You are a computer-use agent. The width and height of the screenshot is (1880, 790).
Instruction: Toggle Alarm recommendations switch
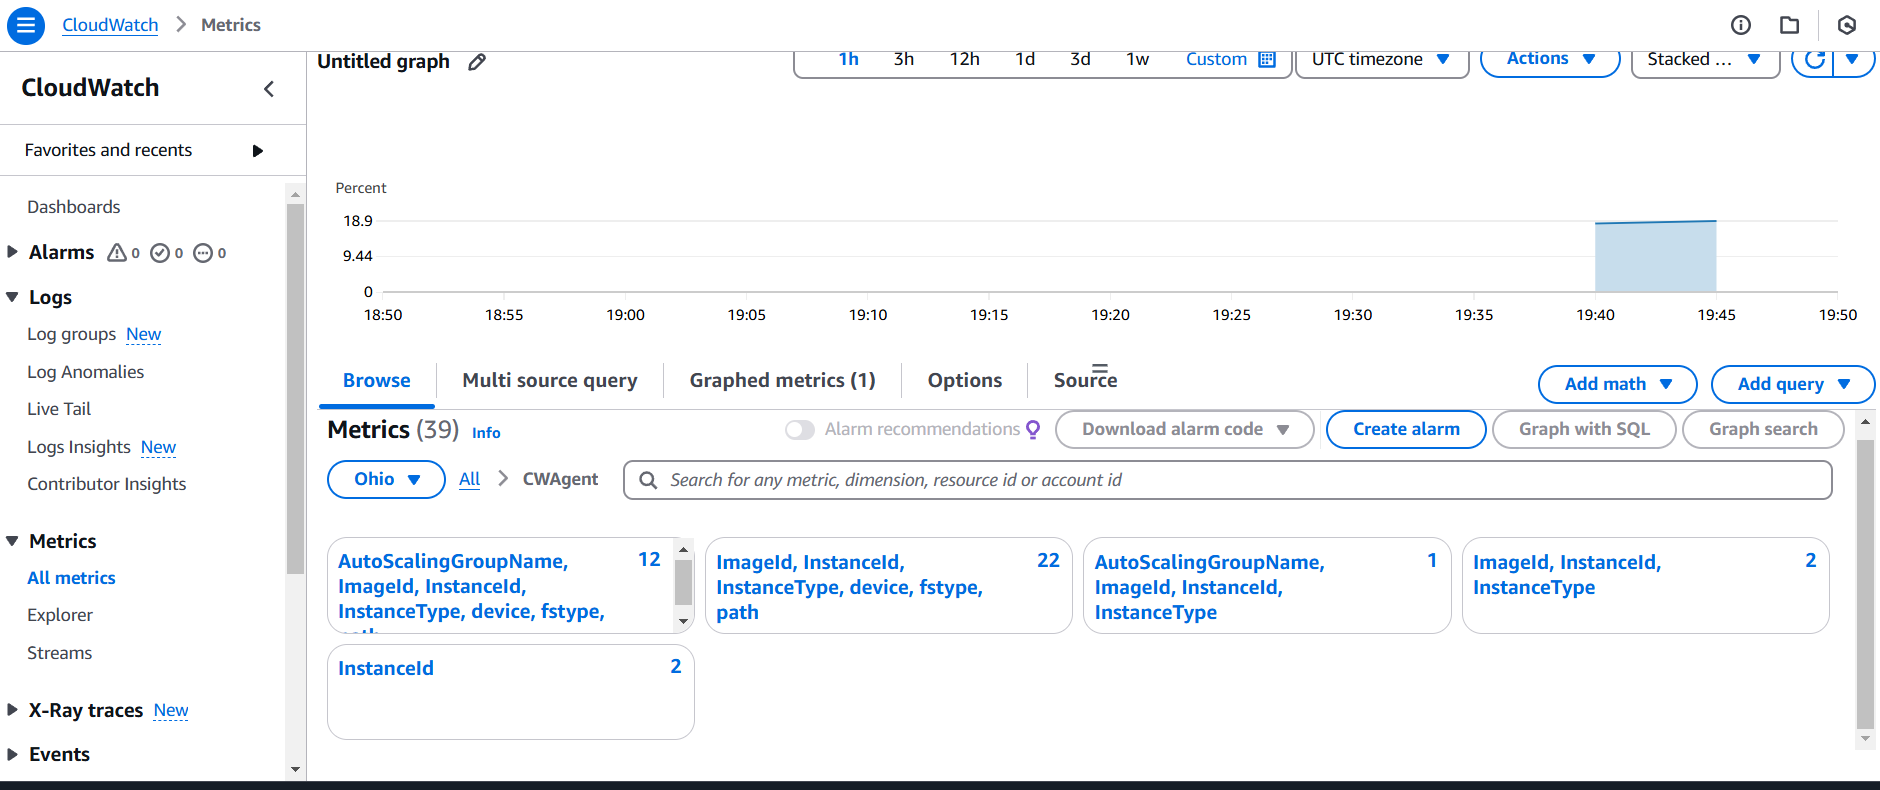tap(800, 430)
